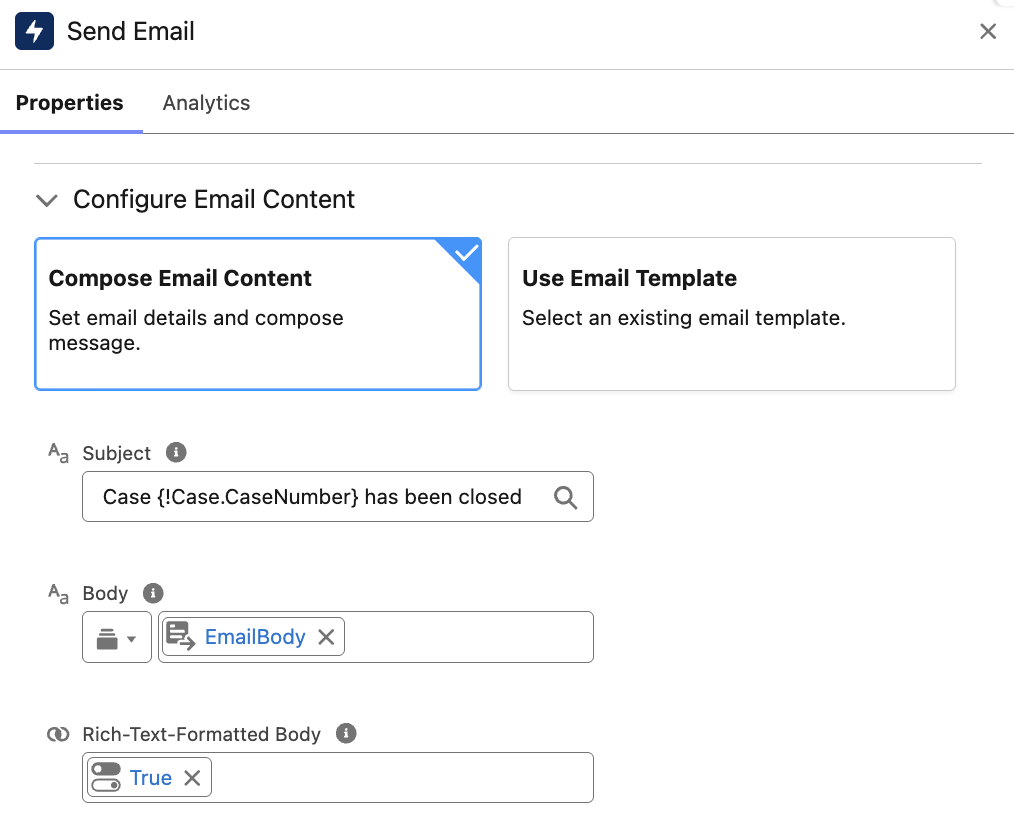Click the Body info tooltip icon
This screenshot has height=828, width=1014.
[152, 592]
